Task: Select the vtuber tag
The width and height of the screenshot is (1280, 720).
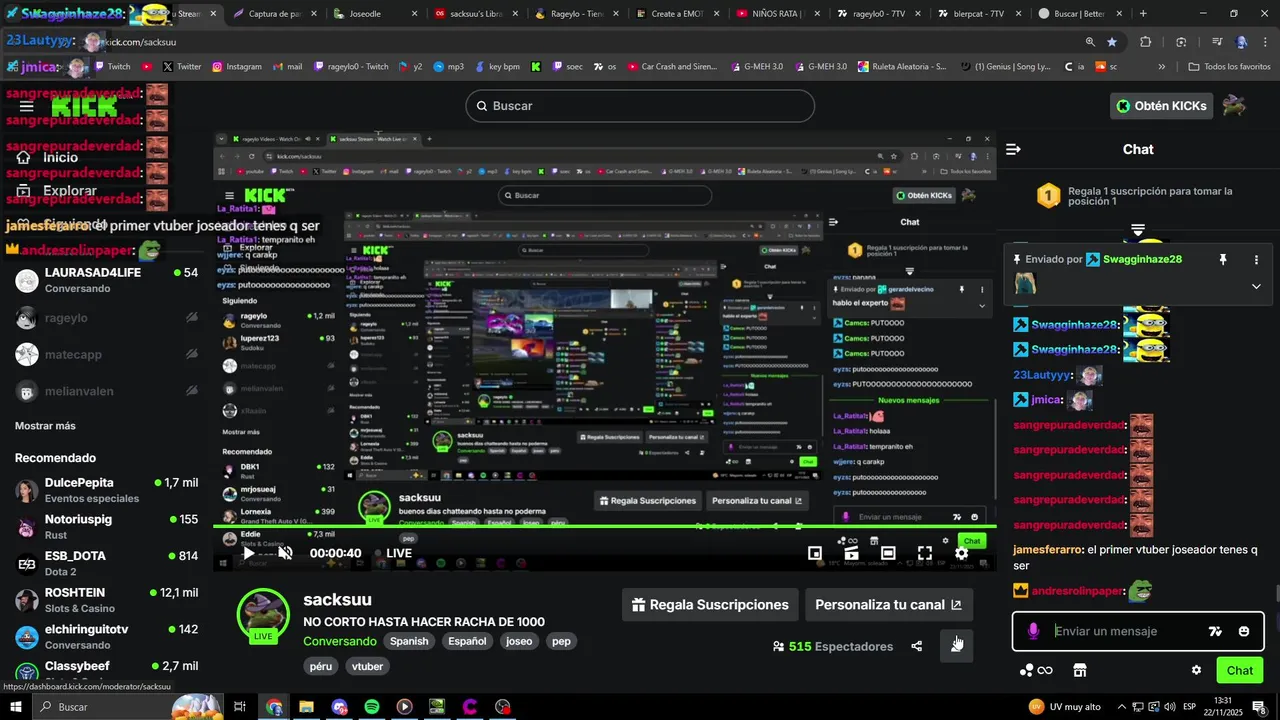Action: click(367, 666)
